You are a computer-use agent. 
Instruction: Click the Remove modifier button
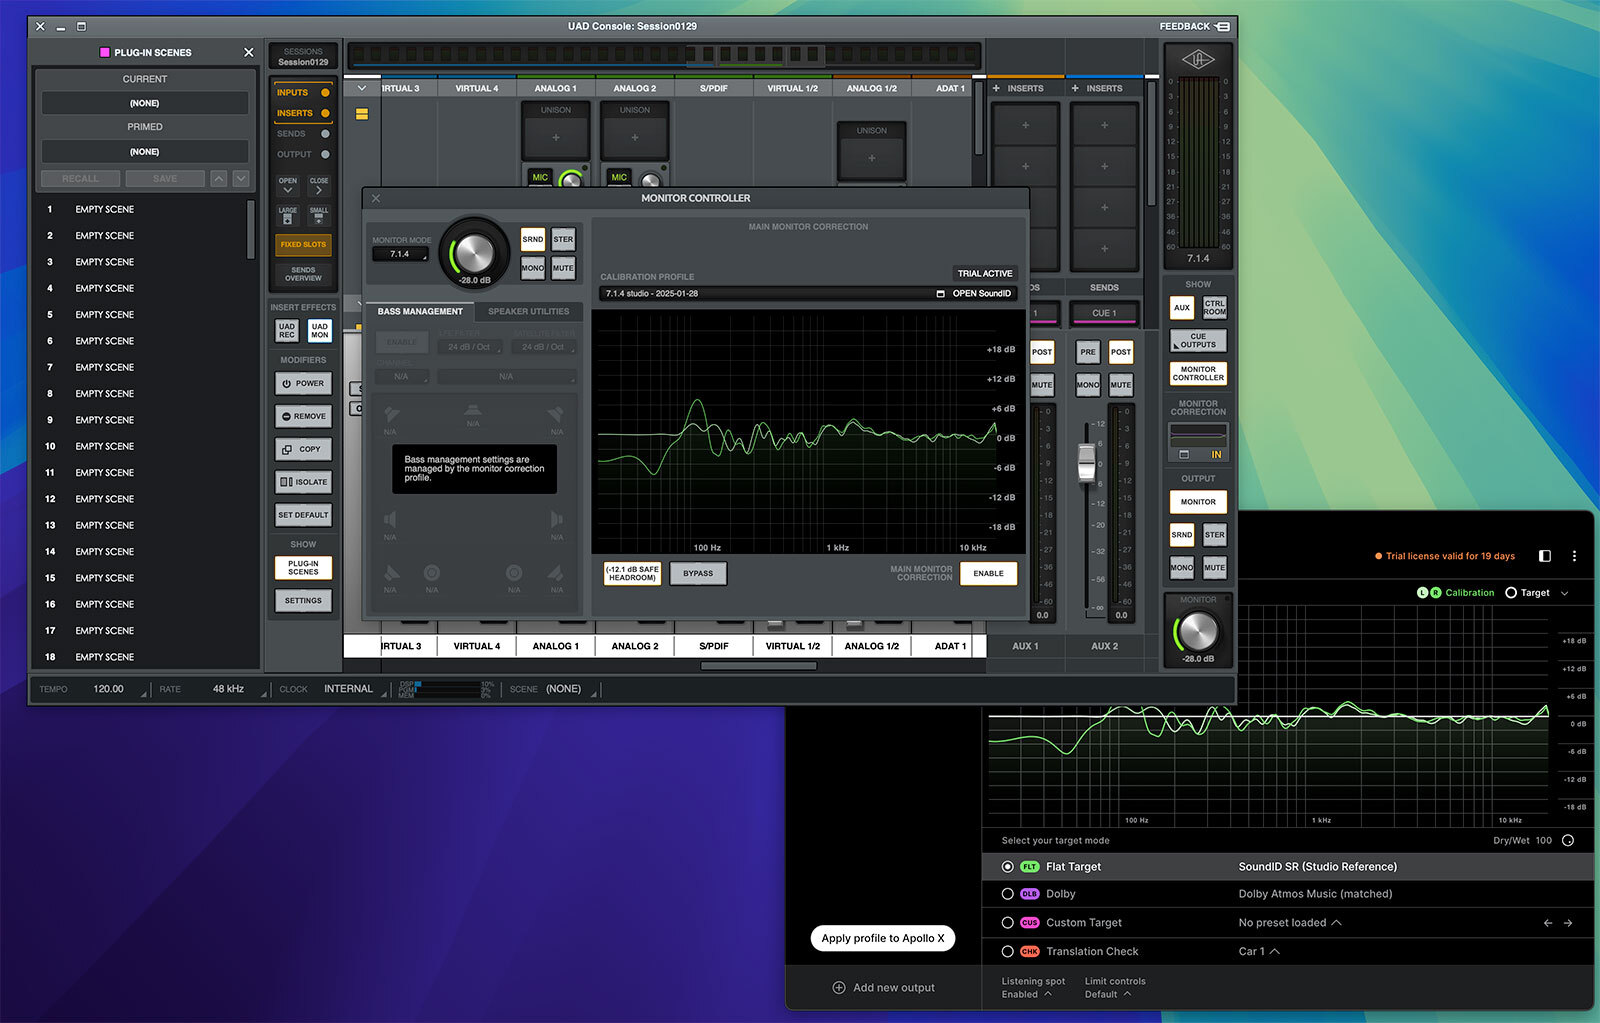tap(303, 416)
